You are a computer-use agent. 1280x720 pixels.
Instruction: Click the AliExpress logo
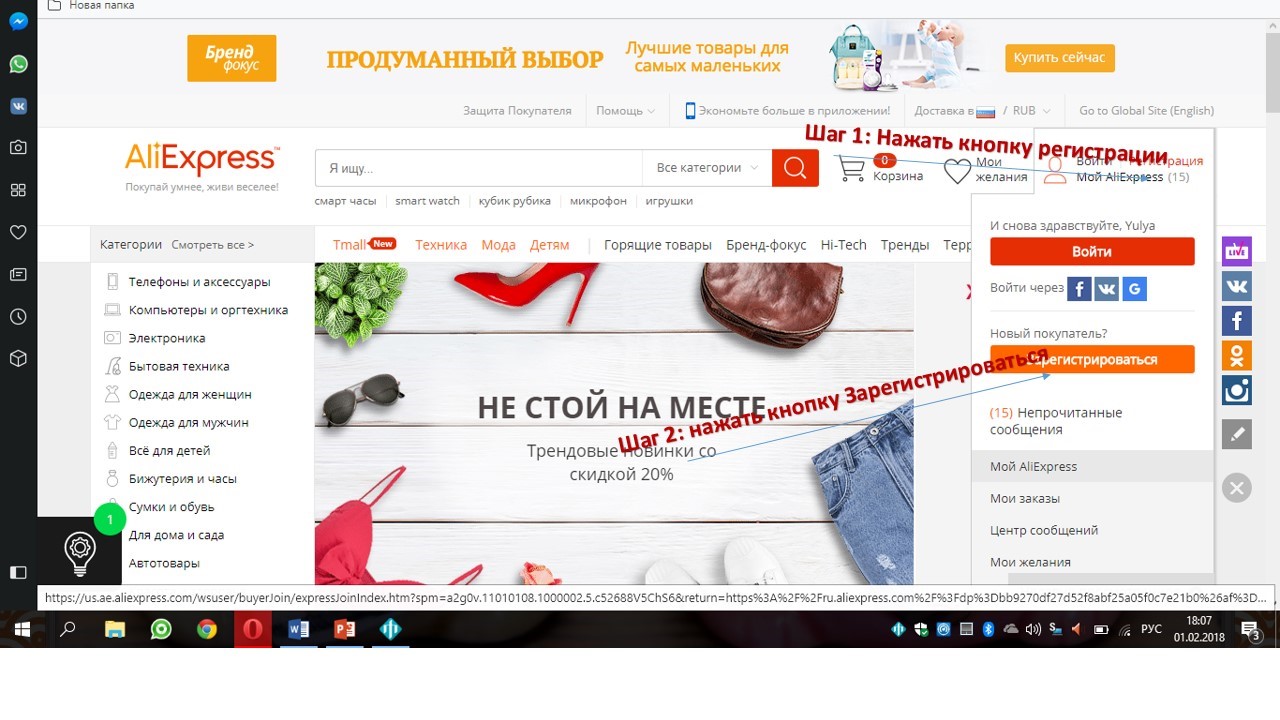tap(202, 159)
